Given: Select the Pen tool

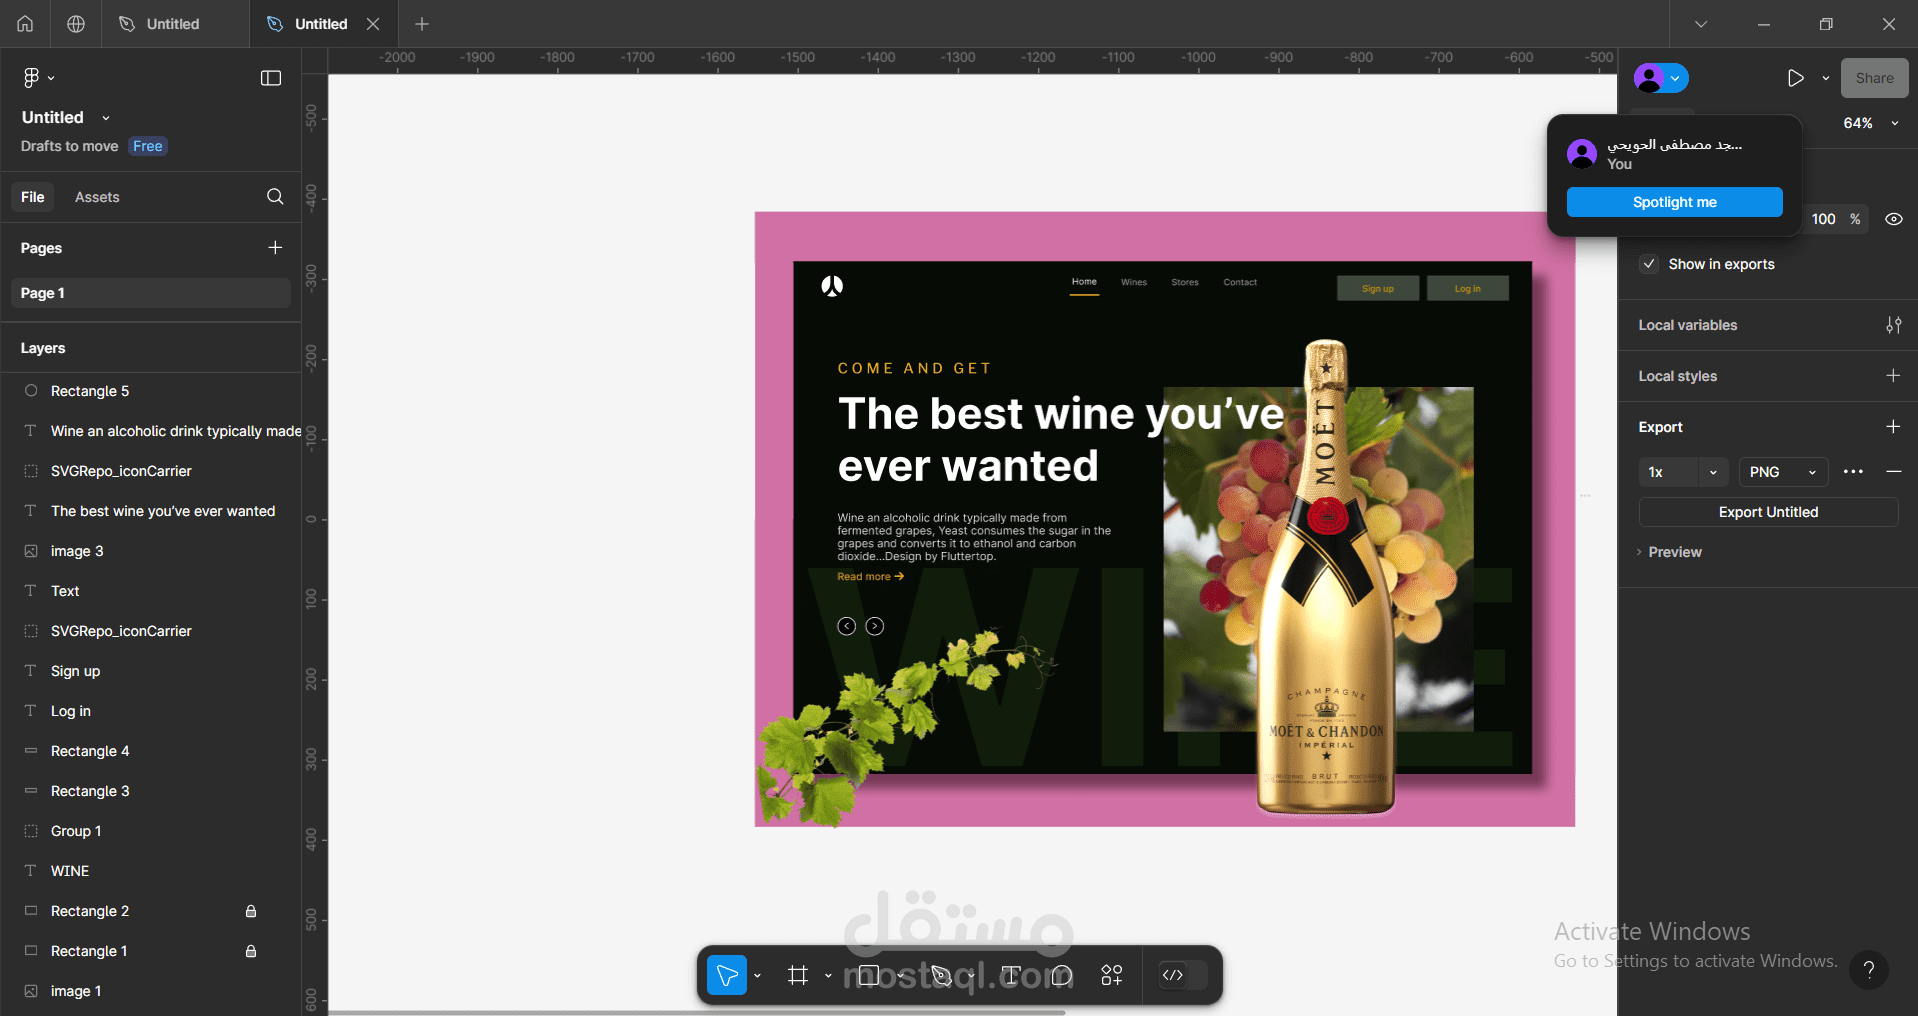Looking at the screenshot, I should 941,975.
